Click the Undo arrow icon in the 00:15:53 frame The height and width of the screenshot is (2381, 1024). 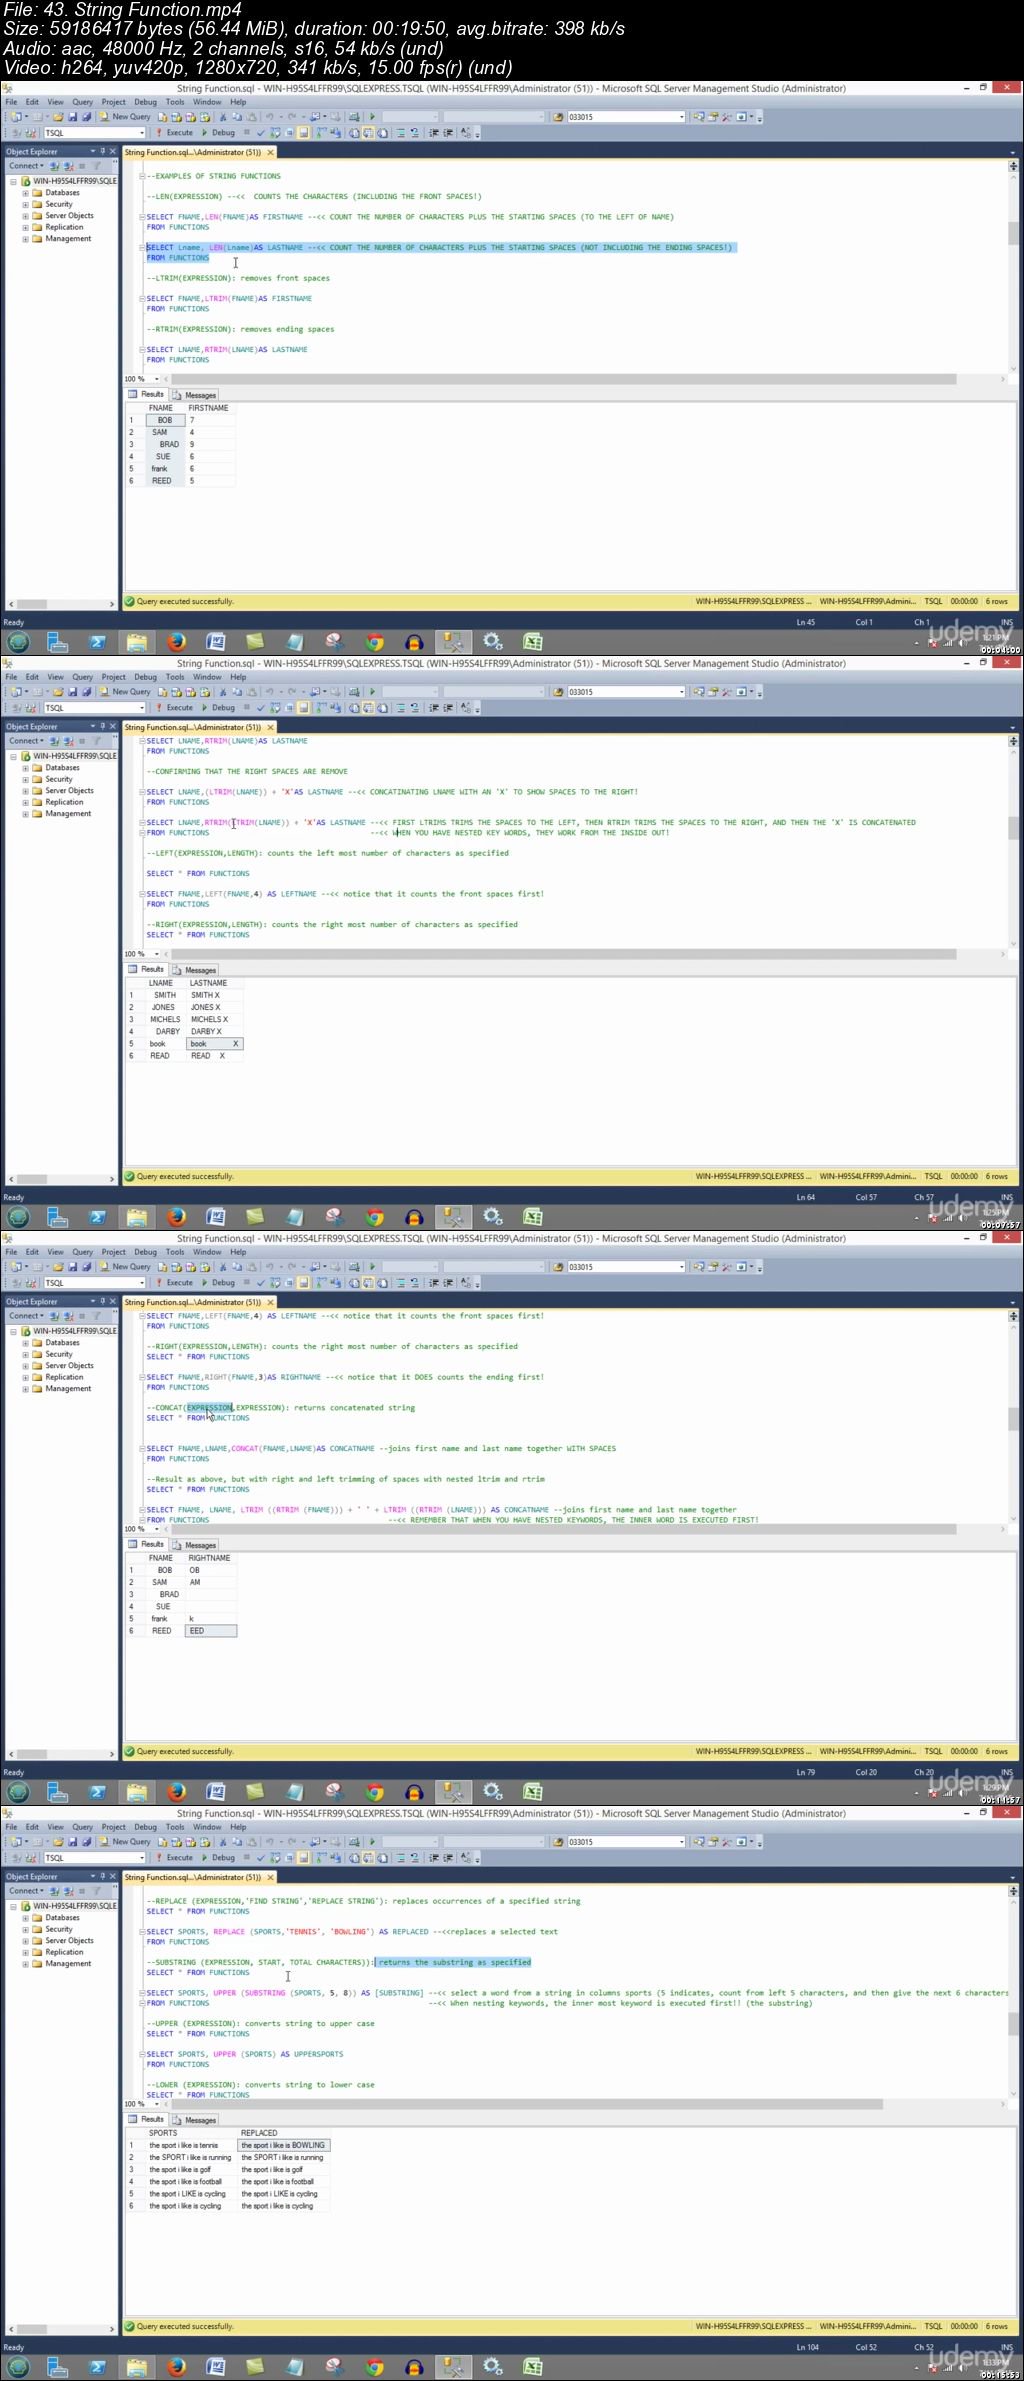point(270,1842)
